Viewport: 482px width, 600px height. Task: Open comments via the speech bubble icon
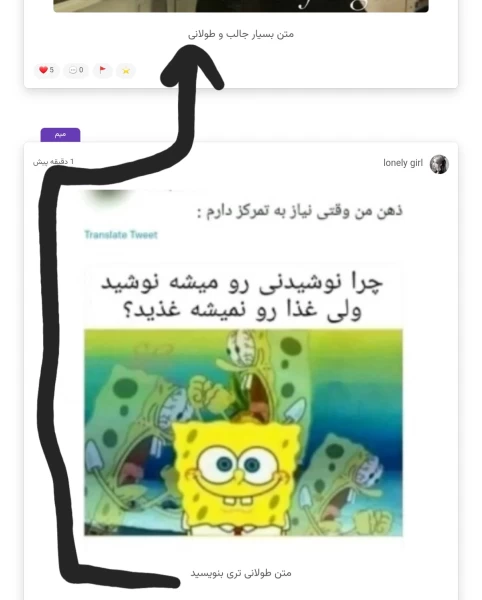coord(73,70)
